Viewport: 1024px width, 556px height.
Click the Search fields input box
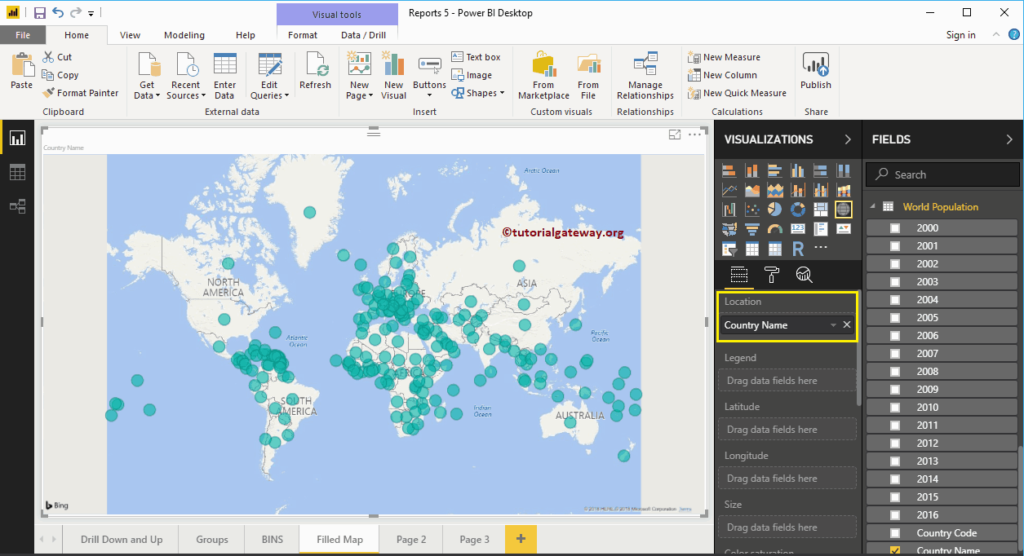pos(942,174)
